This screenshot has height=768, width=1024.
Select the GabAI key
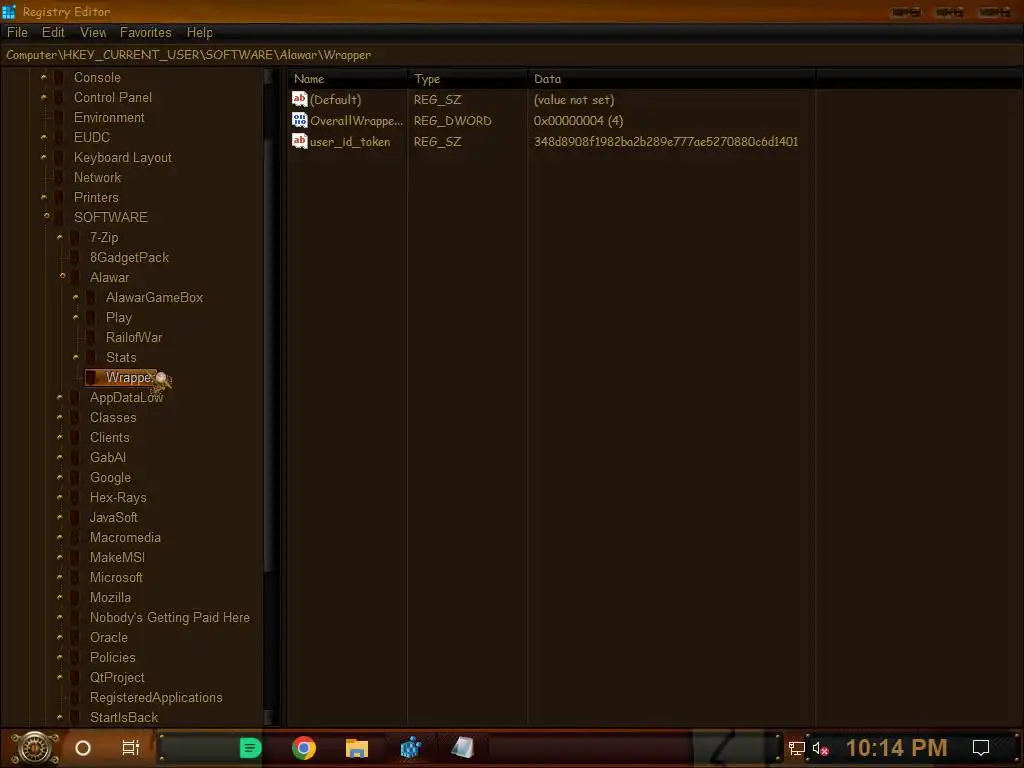108,458
